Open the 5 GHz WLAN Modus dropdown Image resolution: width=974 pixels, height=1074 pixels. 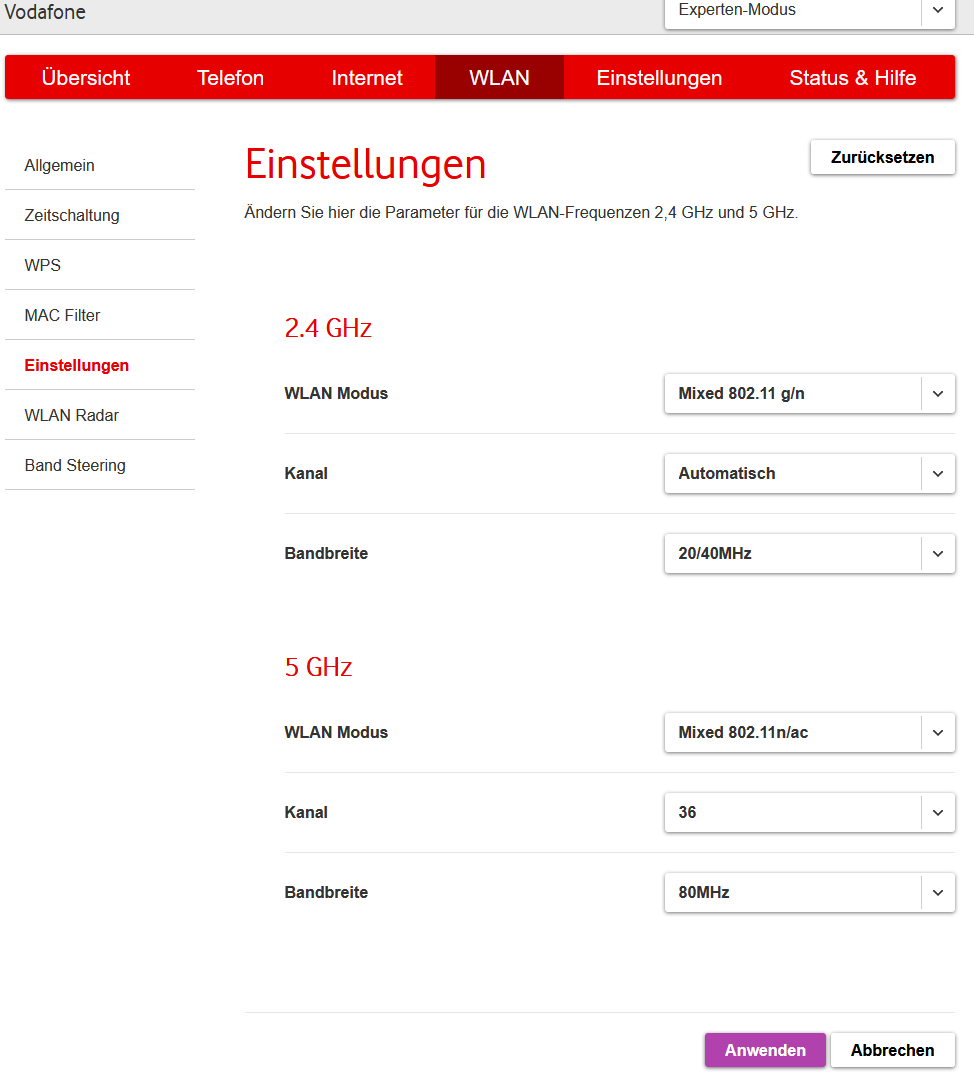pyautogui.click(x=810, y=732)
